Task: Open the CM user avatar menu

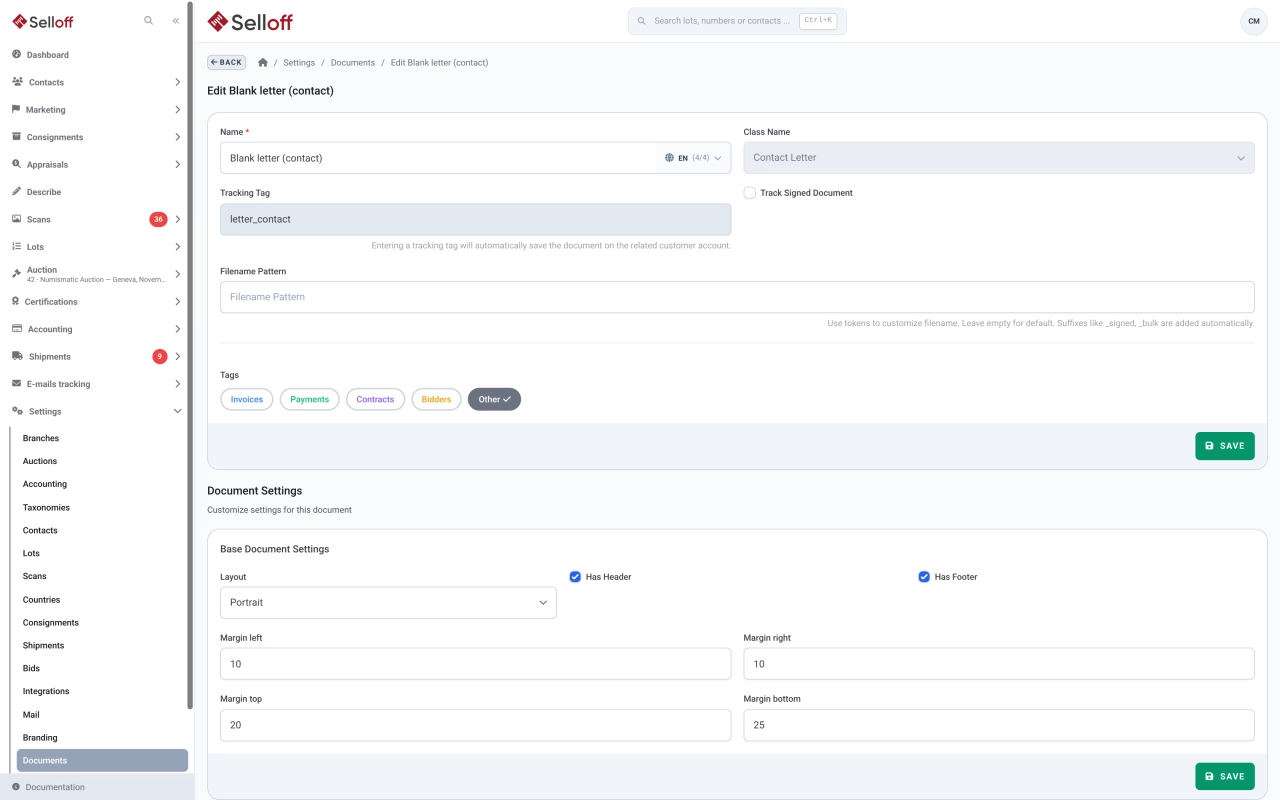Action: 1254,21
